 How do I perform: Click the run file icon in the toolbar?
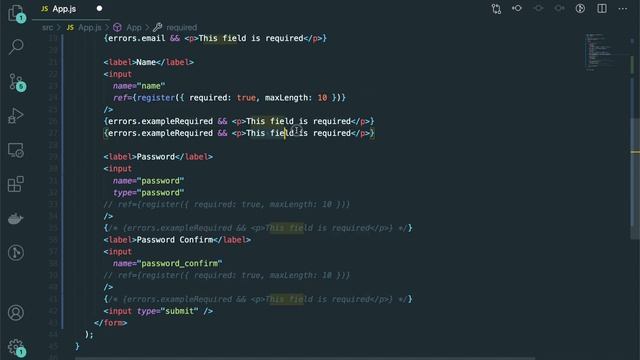tap(580, 9)
